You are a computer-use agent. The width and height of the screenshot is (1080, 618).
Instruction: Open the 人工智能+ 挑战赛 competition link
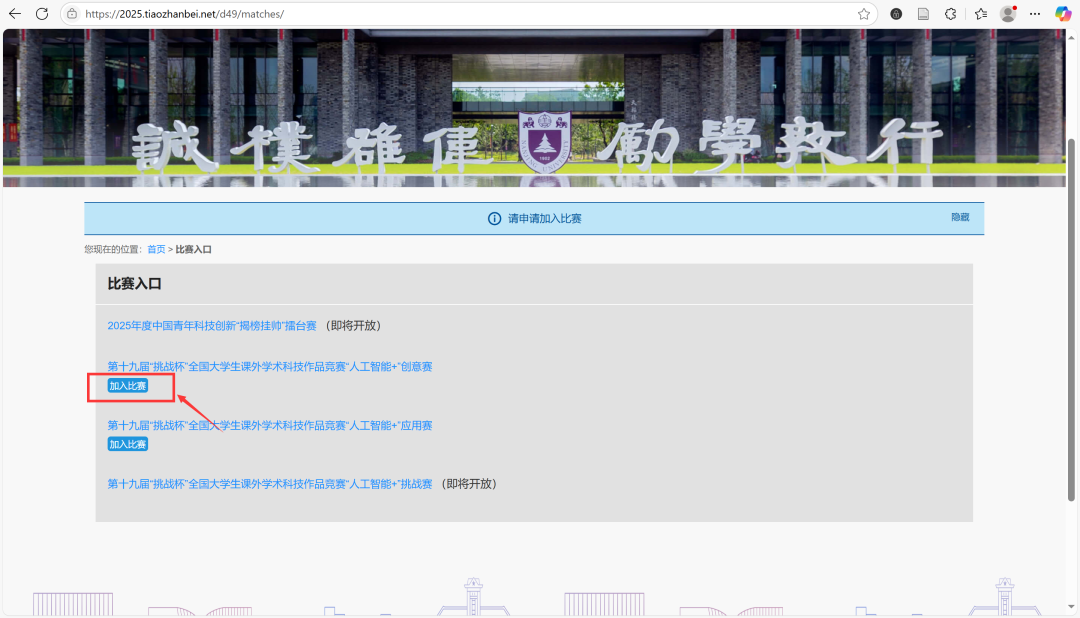tap(270, 484)
